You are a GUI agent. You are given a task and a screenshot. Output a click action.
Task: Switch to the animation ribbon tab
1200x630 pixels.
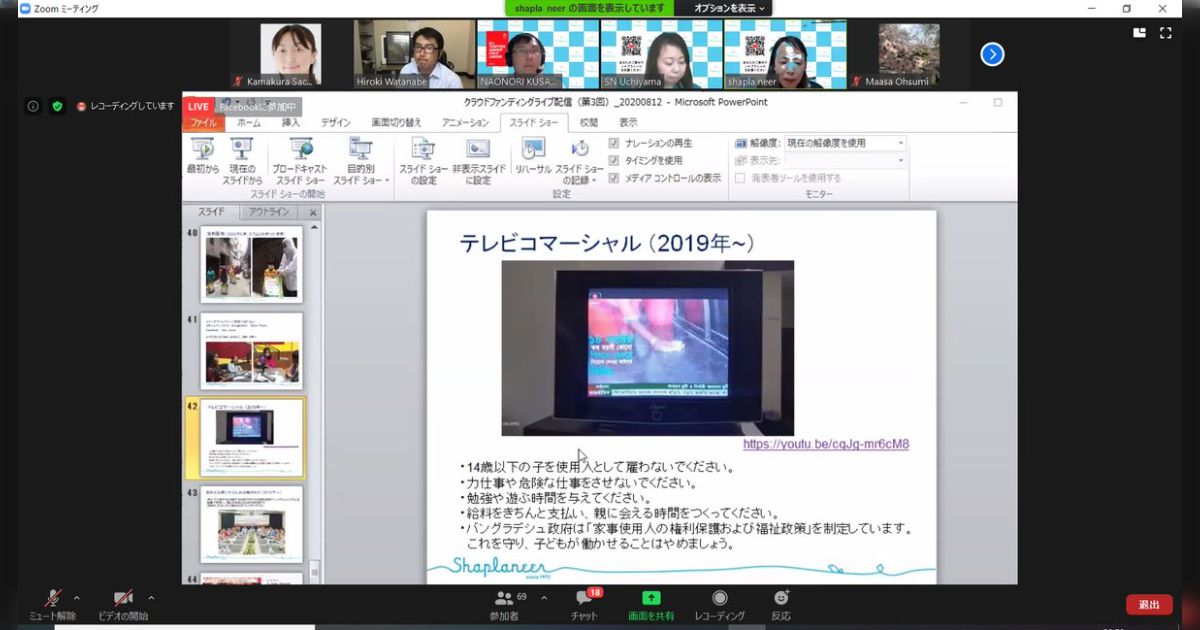[465, 123]
